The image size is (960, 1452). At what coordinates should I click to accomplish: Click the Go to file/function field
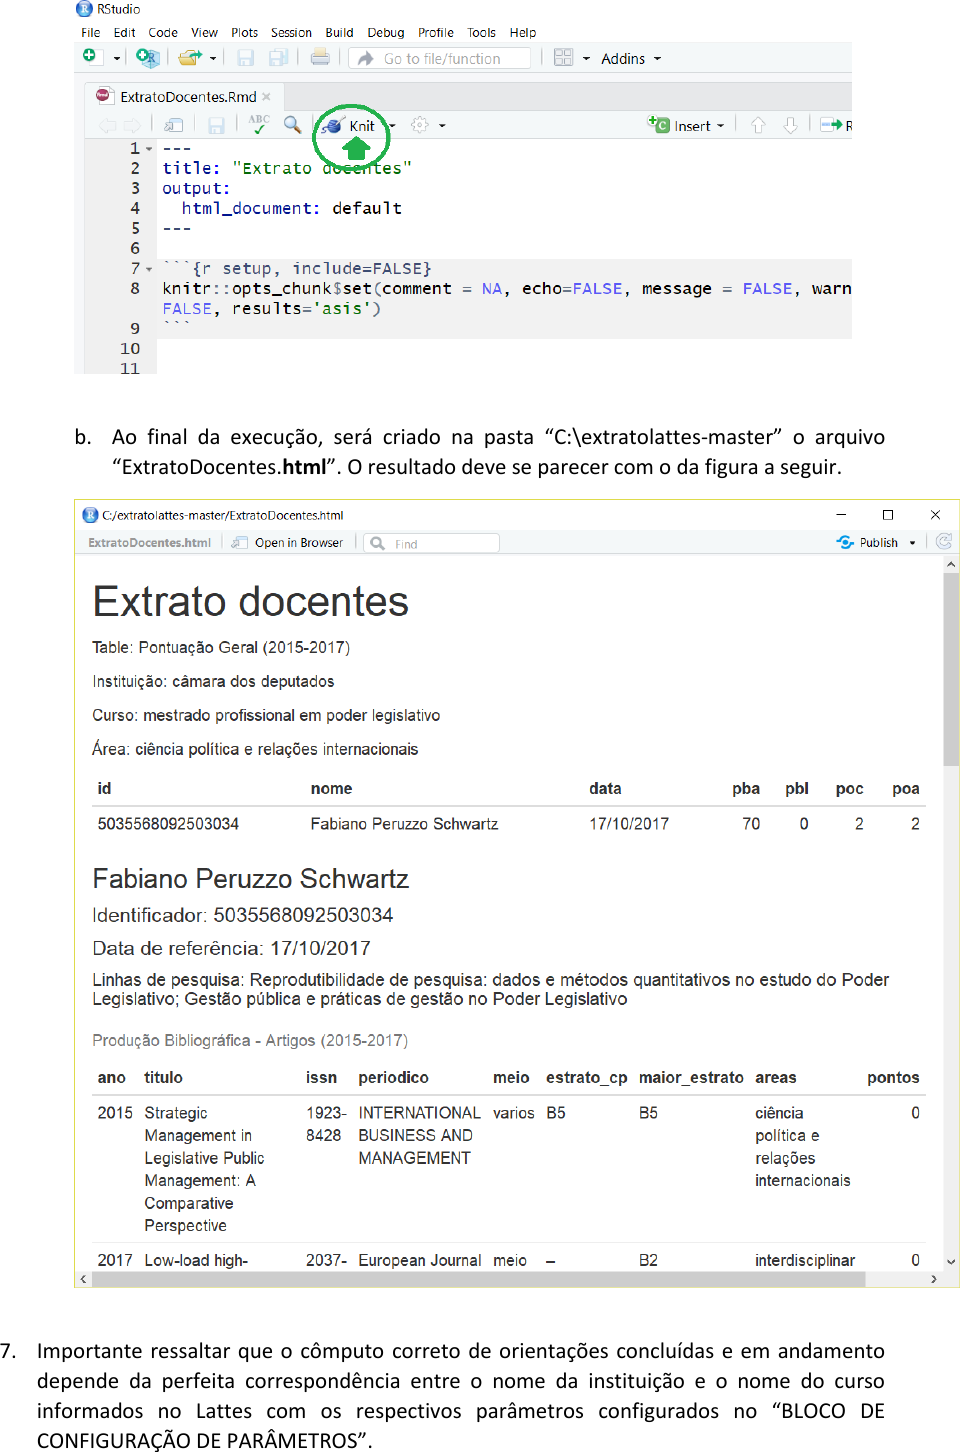(x=441, y=59)
